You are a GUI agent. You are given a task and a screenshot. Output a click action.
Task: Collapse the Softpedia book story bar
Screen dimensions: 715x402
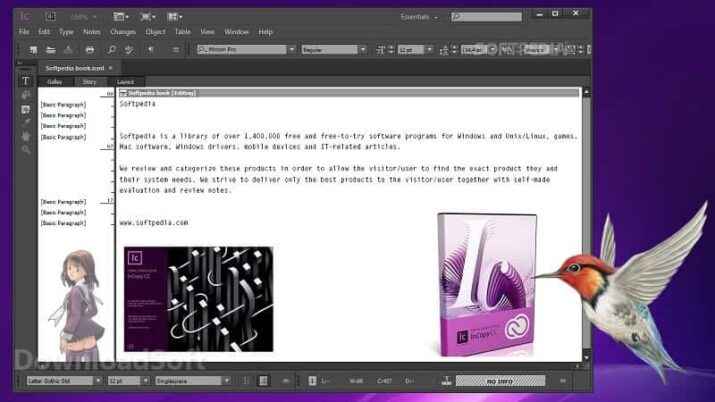(x=122, y=92)
